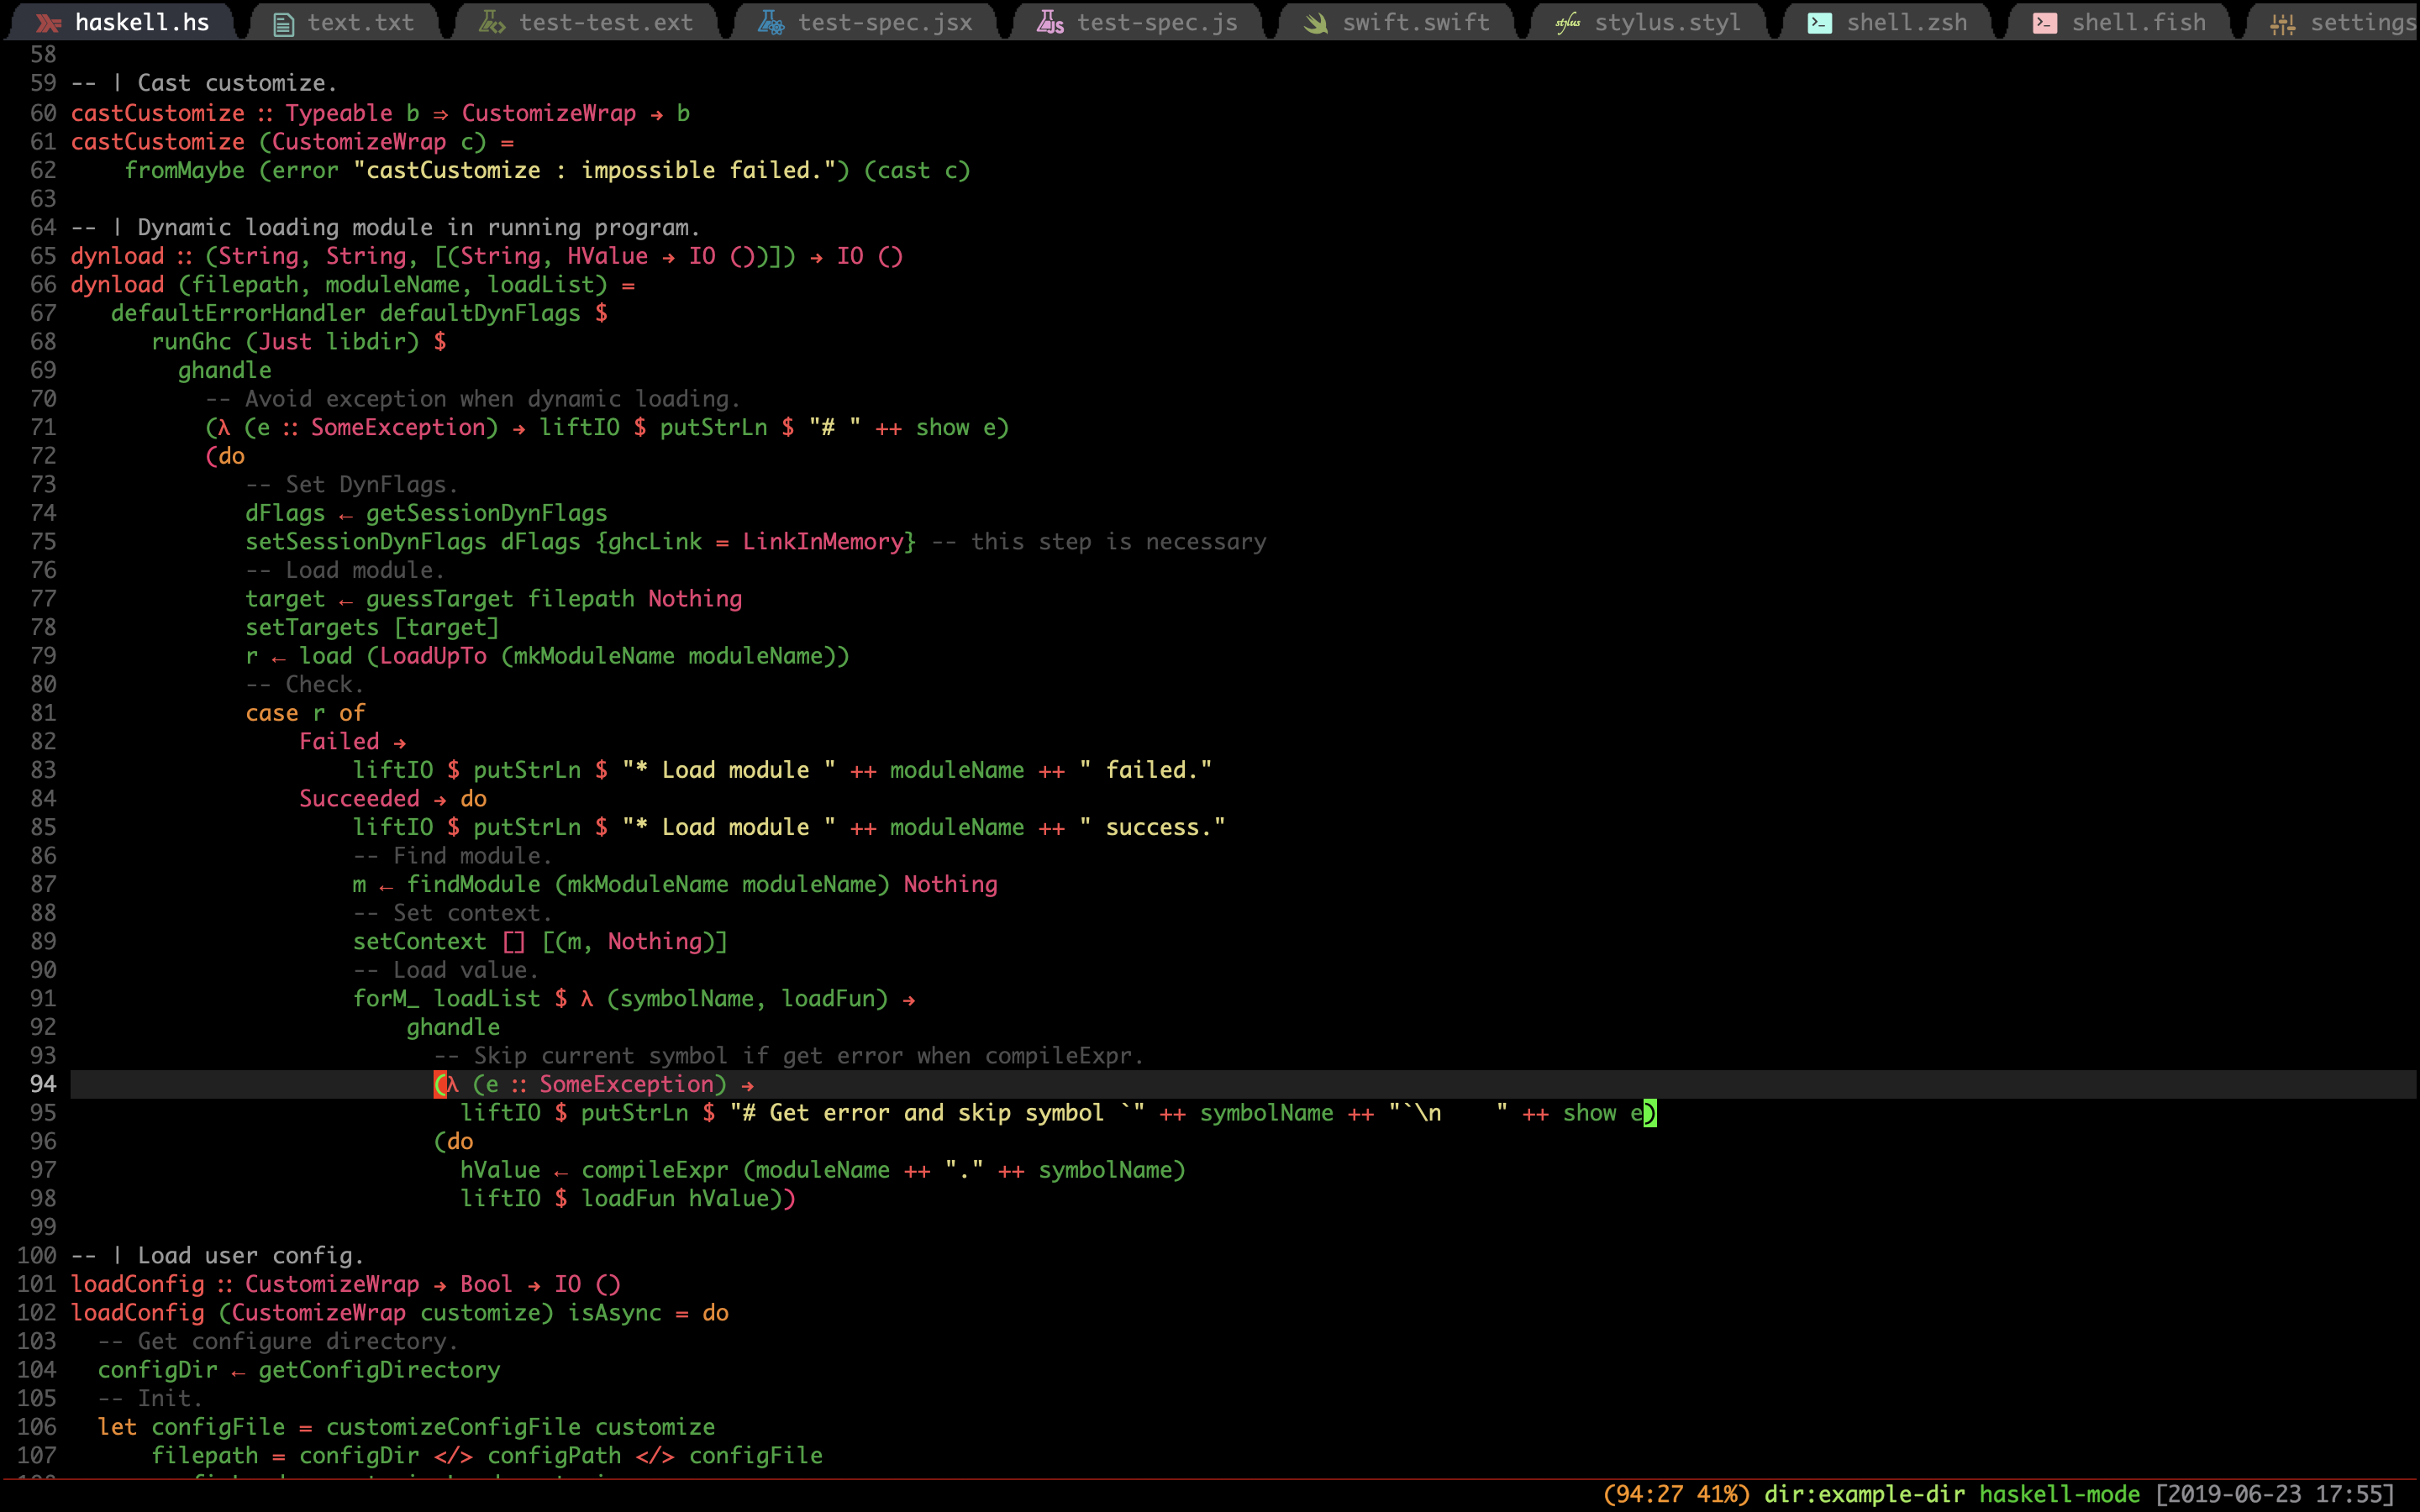Click line number 94 in the gutter
Screen dimensions: 2420x1512
coord(43,1084)
